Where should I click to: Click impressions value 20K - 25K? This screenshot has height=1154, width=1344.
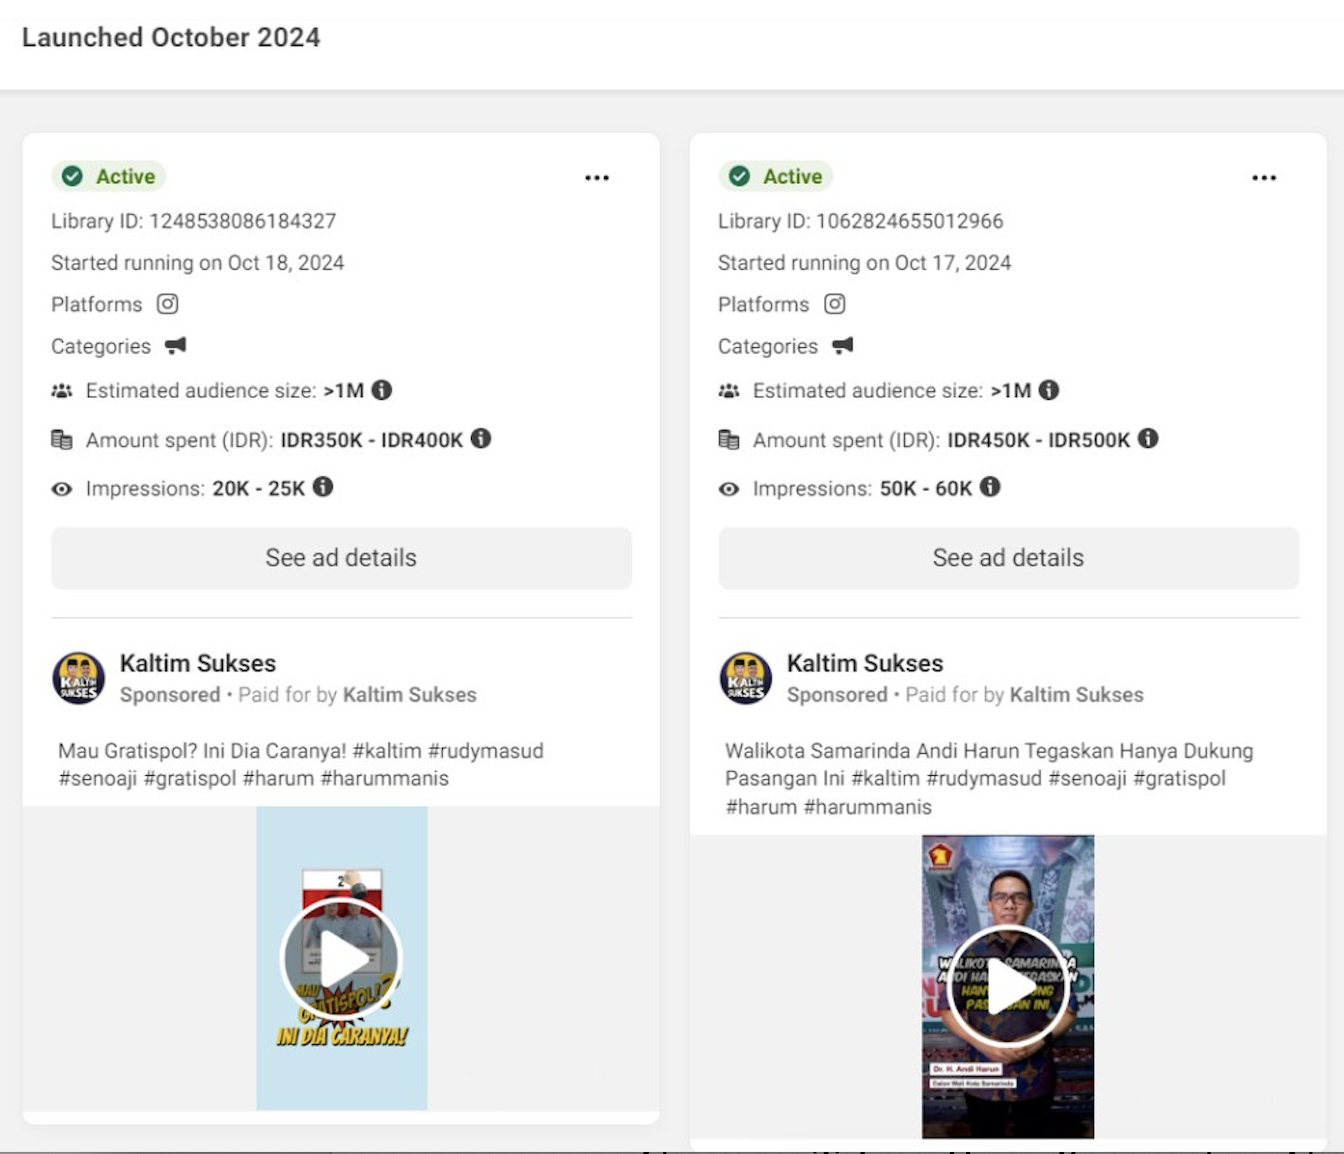click(259, 489)
